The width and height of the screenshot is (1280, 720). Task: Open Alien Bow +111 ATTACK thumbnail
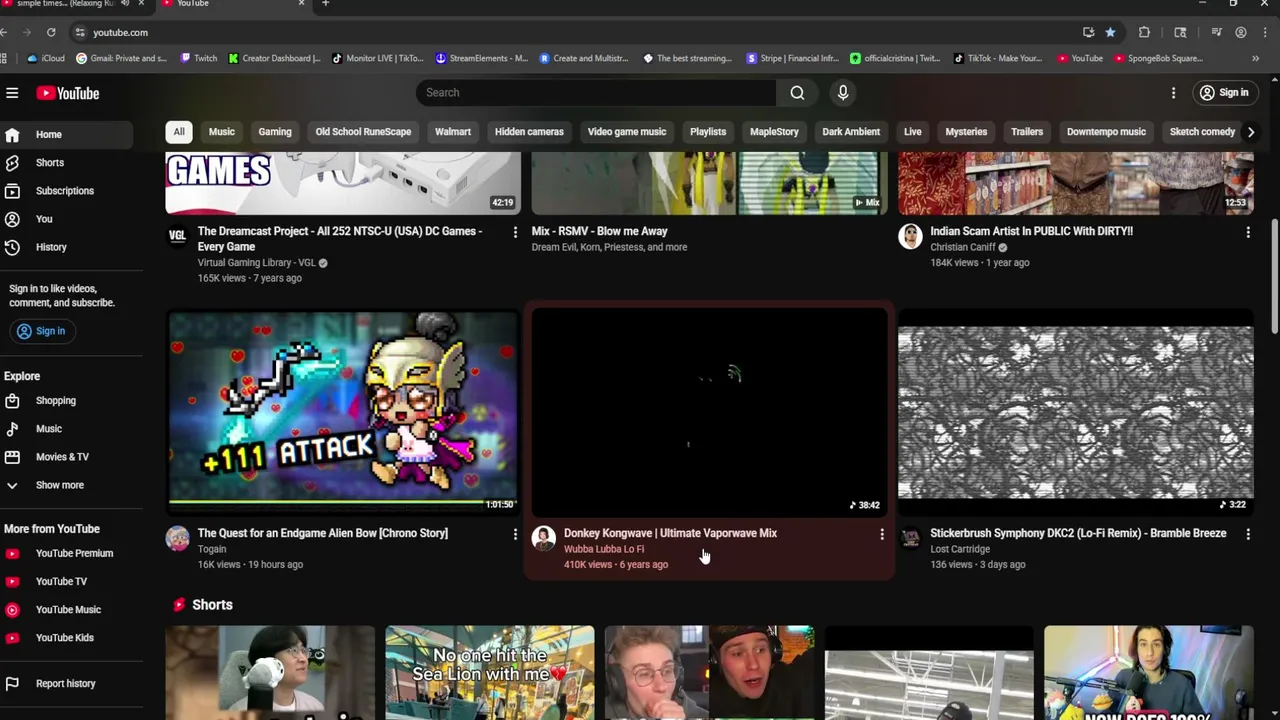pos(343,410)
